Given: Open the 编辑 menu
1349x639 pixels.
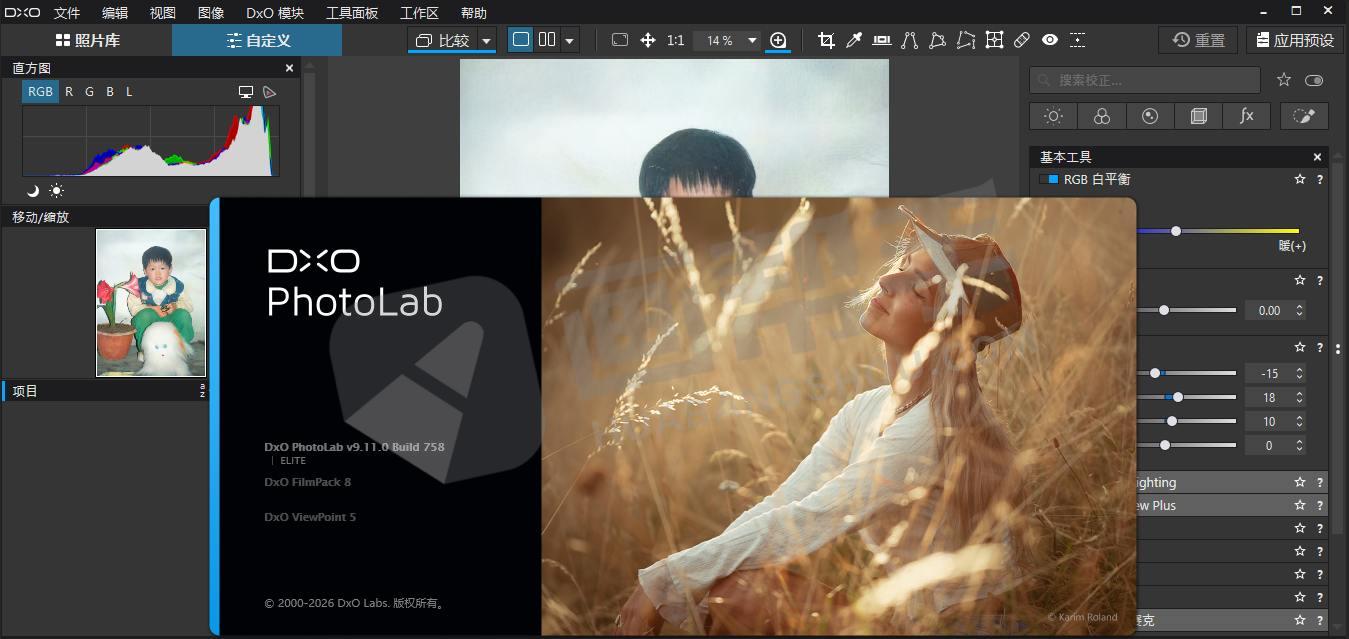Looking at the screenshot, I should click(x=115, y=13).
